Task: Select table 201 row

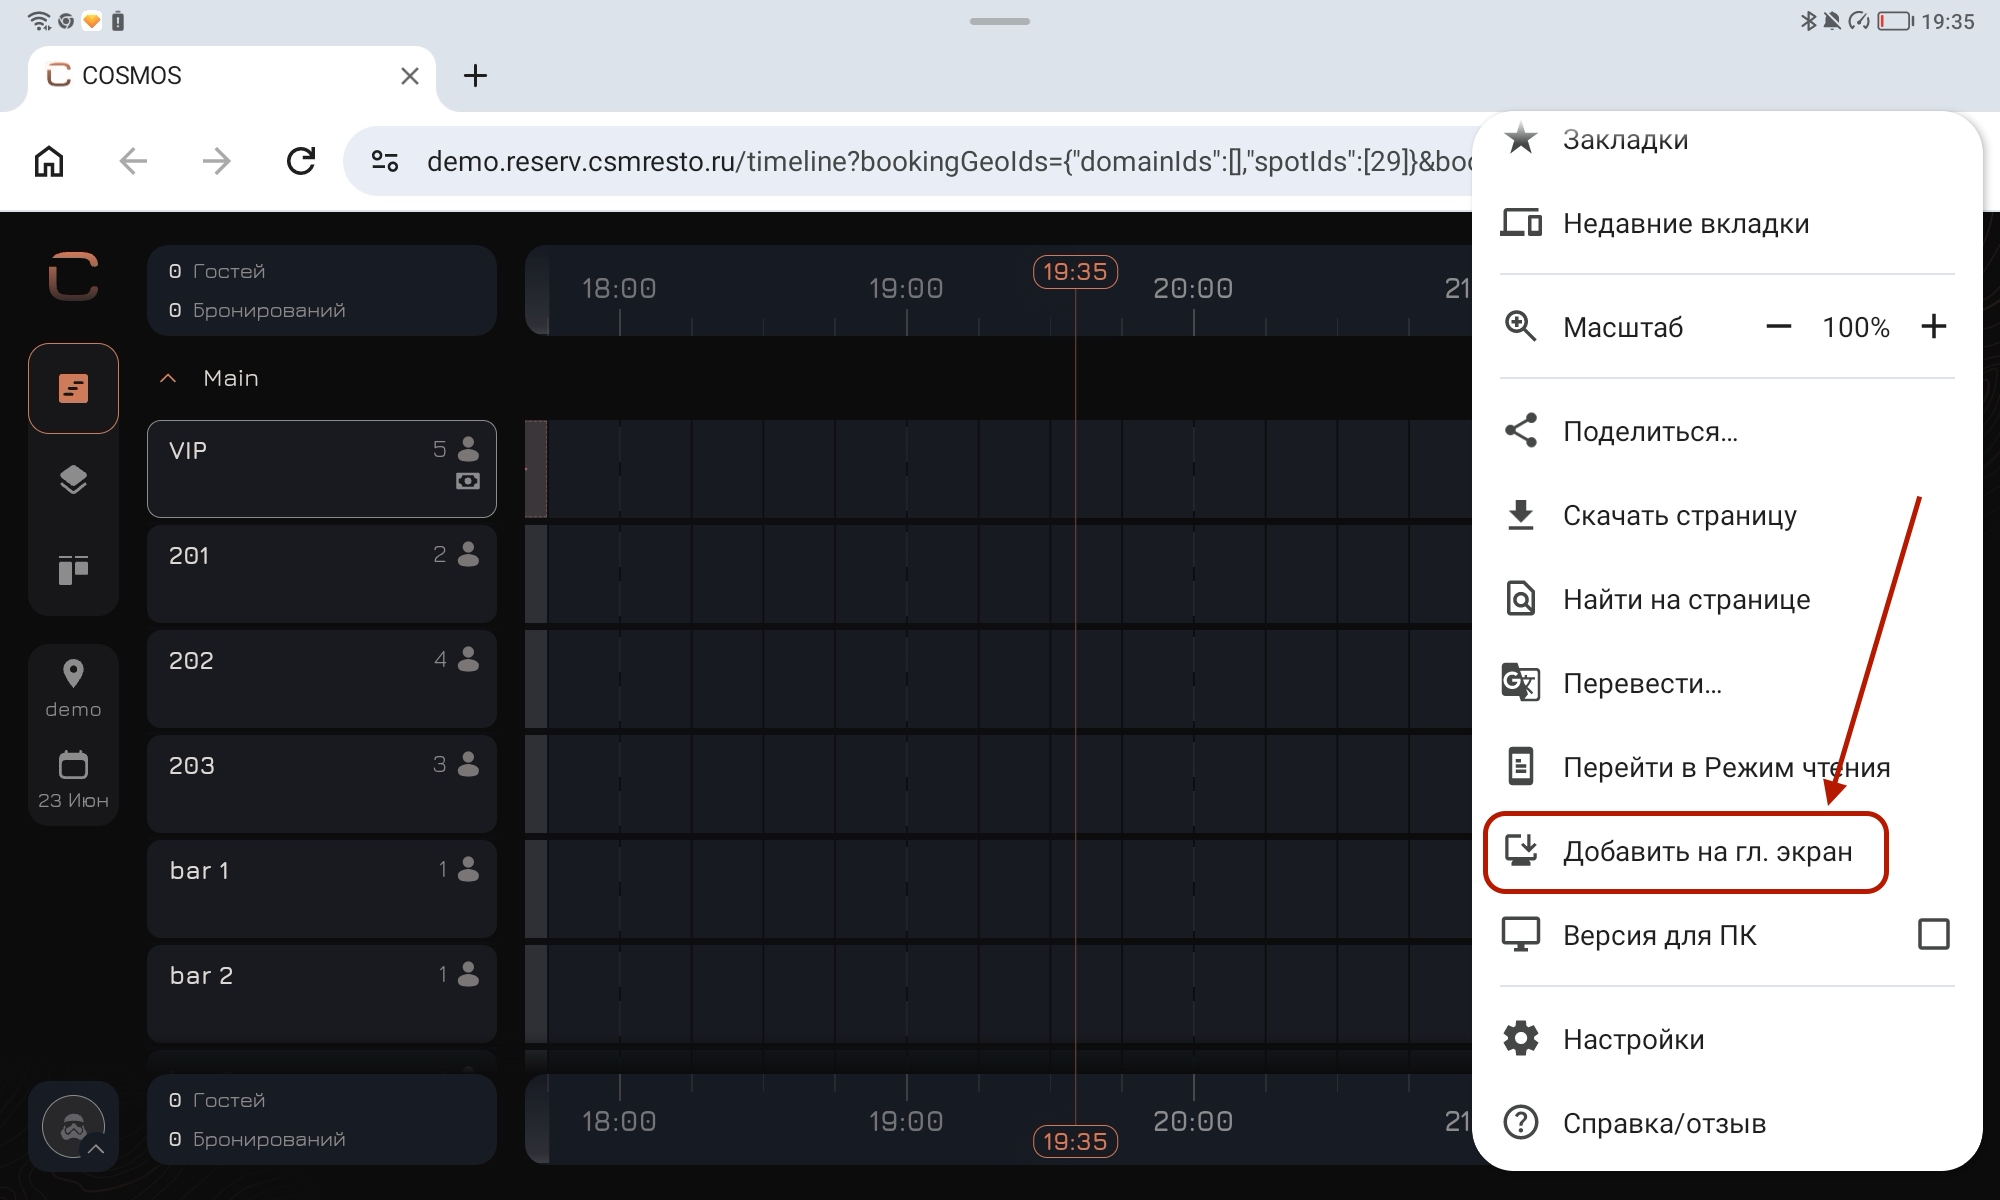Action: click(322, 574)
